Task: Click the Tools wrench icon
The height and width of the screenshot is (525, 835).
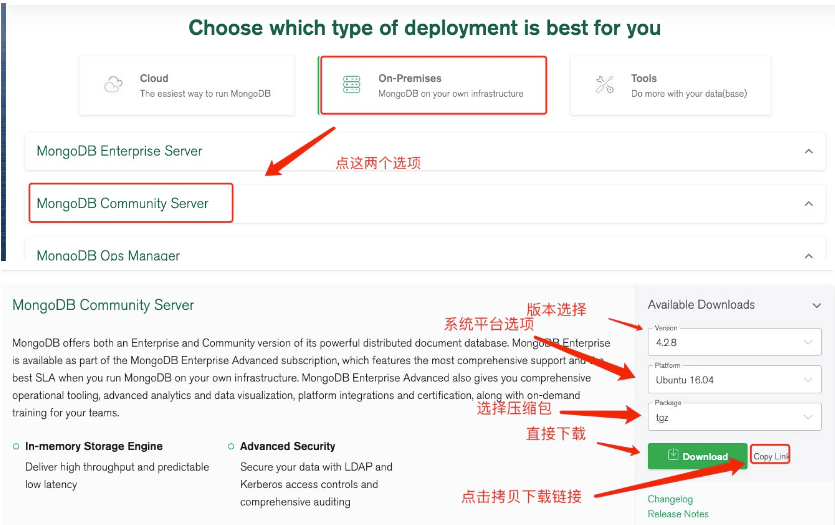Action: [x=604, y=84]
